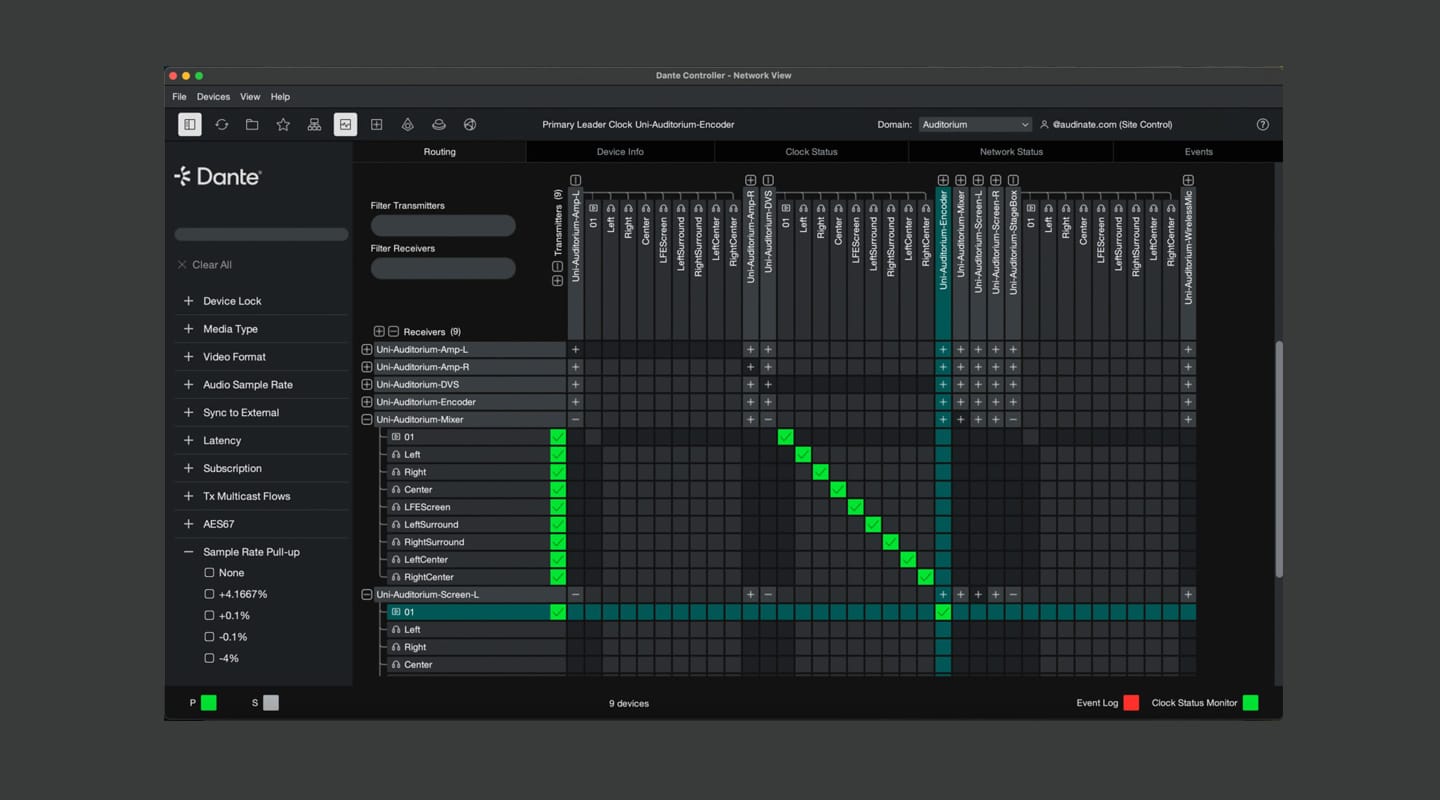Collapse the Sample Rate Pull-up filter
Screen dimensions: 1440x800
[x=188, y=552]
